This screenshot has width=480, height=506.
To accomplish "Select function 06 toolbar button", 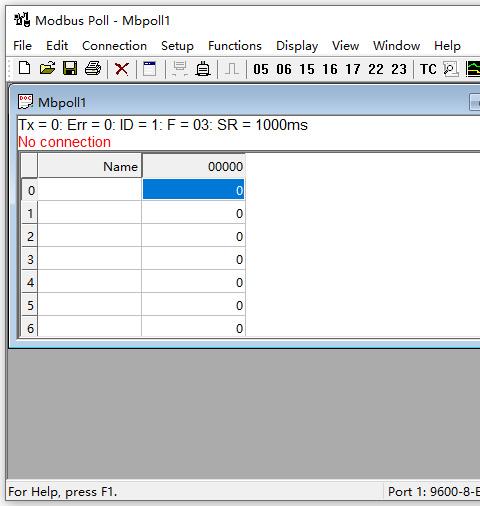I will (284, 69).
